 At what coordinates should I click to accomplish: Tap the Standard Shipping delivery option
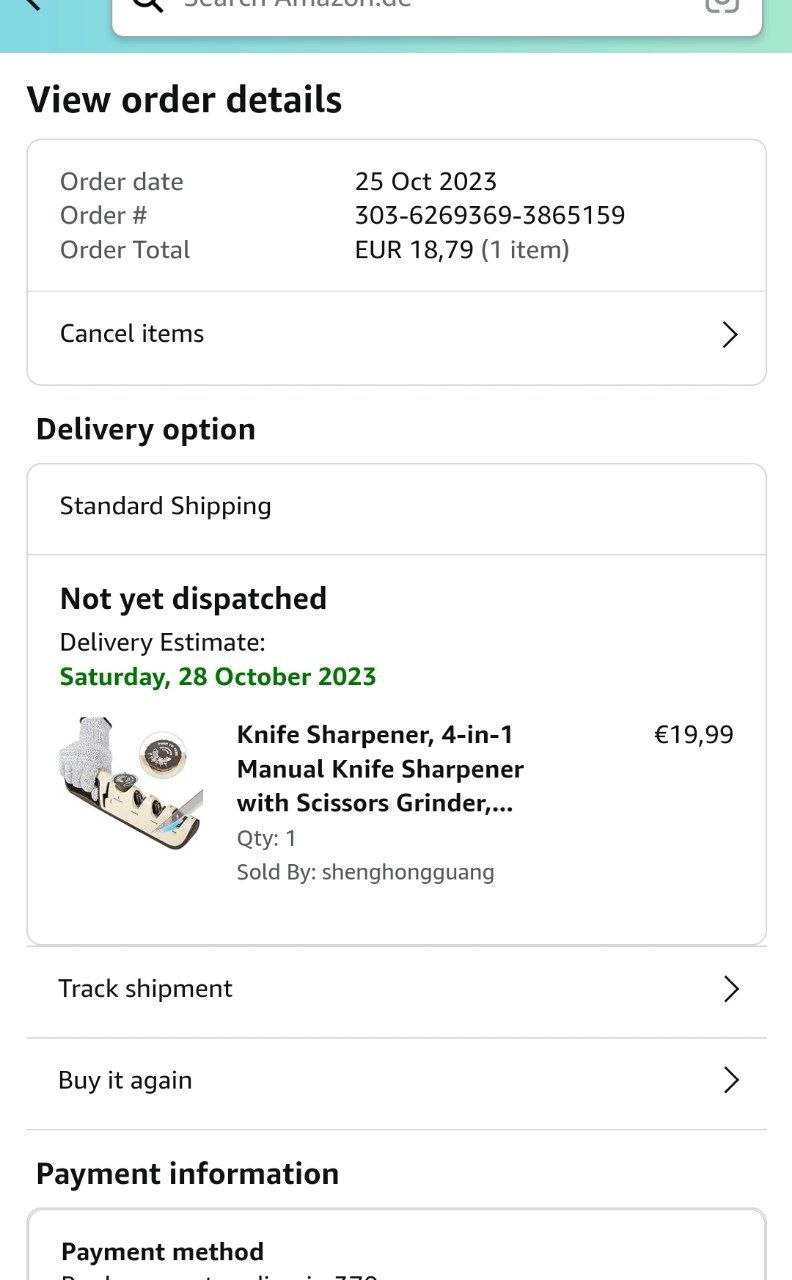[166, 506]
